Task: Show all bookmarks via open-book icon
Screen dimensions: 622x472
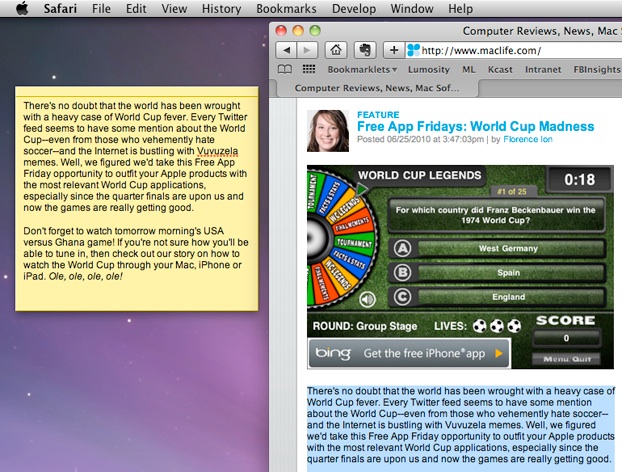Action: [284, 69]
